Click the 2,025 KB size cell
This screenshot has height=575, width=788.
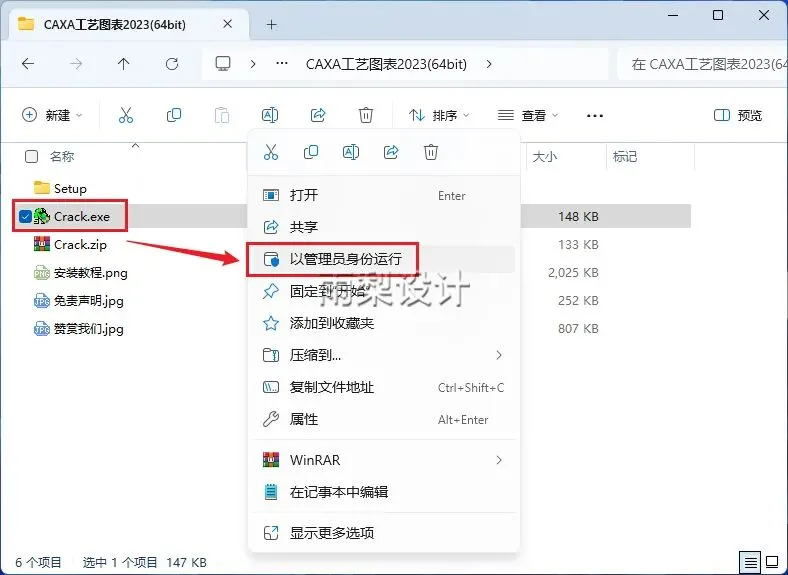tap(573, 273)
